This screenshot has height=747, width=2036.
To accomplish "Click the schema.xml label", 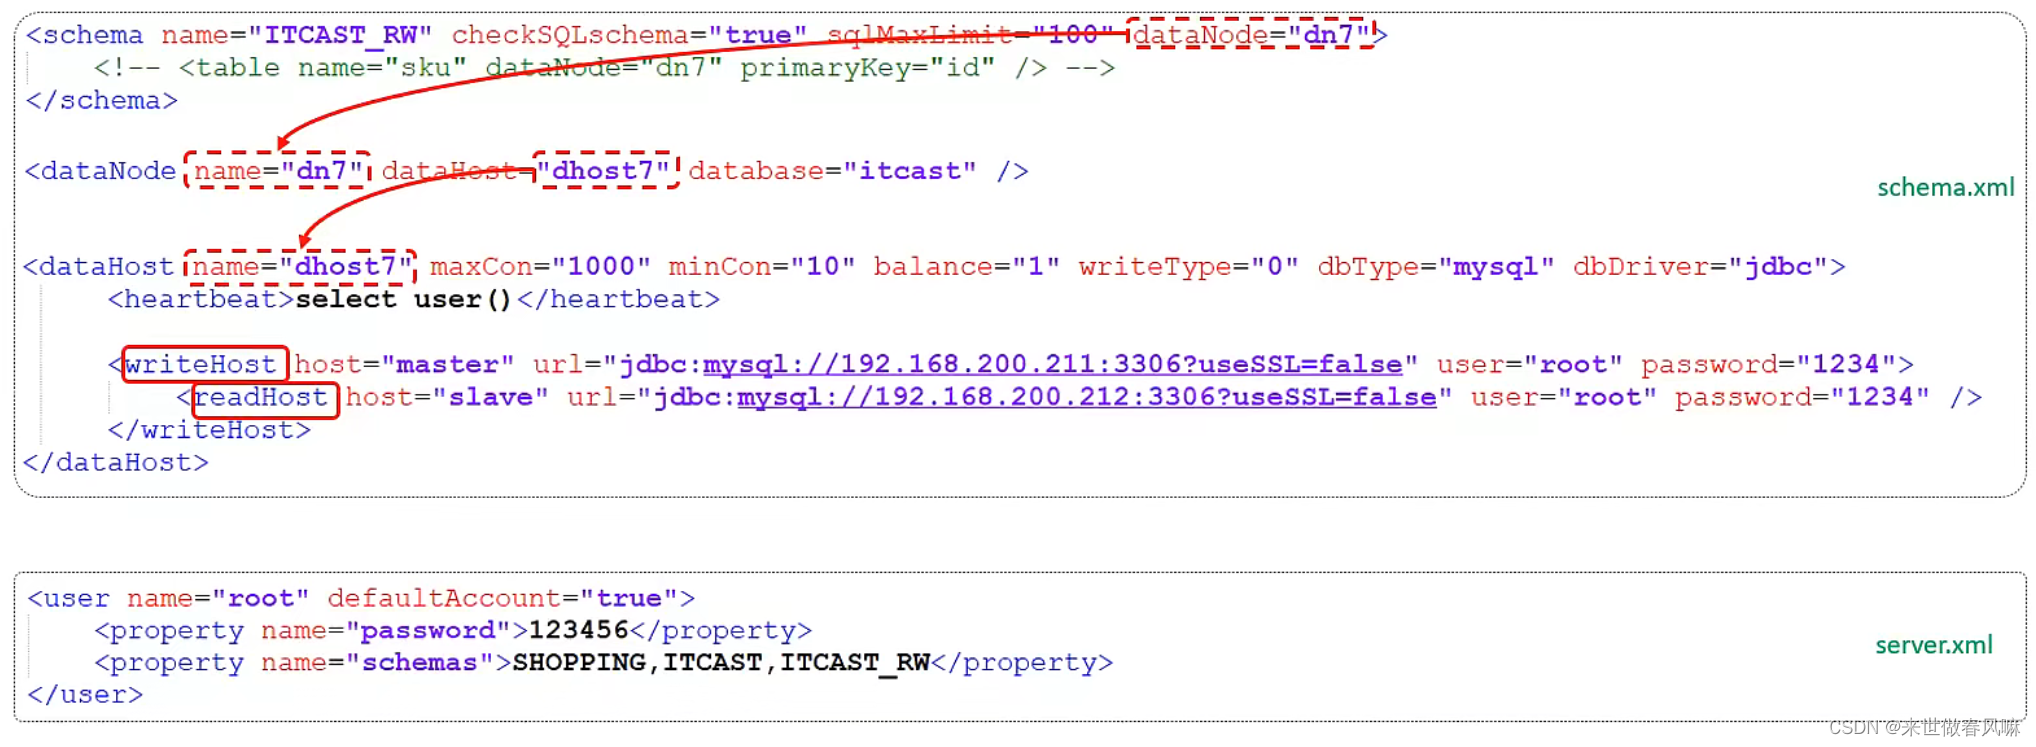I will click(x=1944, y=187).
